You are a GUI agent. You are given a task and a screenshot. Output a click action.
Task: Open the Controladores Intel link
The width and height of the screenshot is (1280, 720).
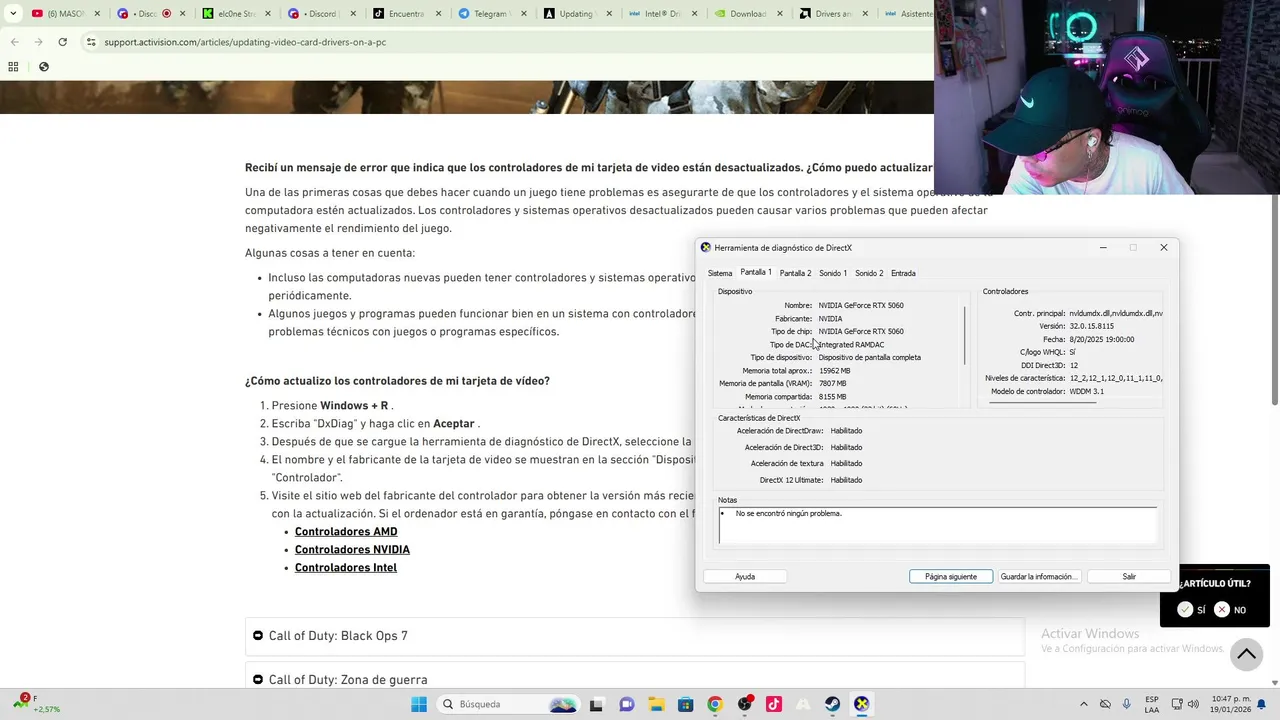coord(346,568)
